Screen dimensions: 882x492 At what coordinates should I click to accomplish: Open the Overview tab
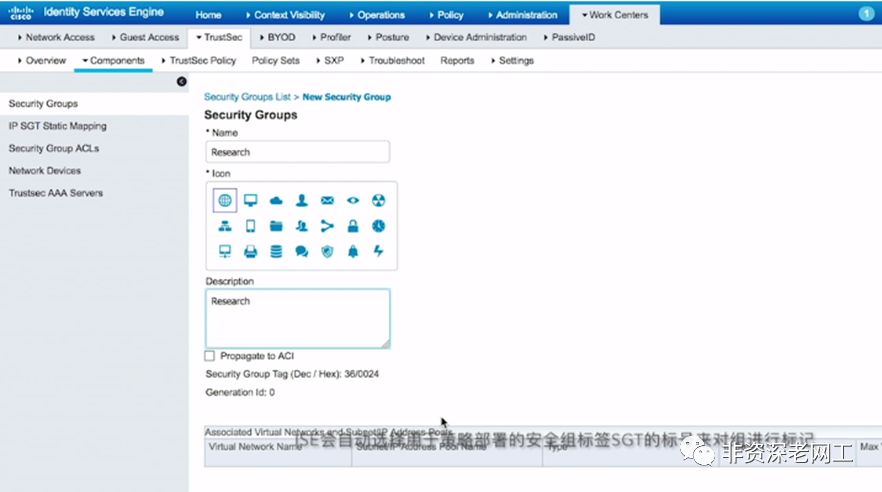click(42, 61)
